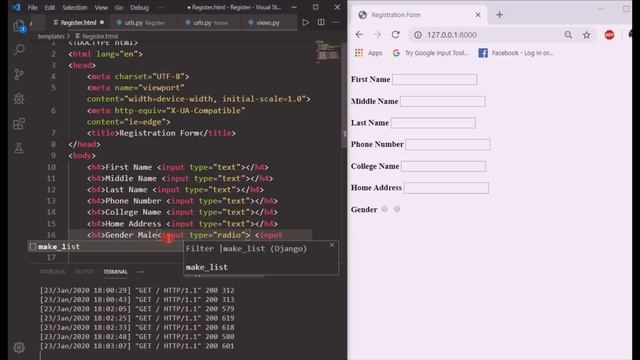Image resolution: width=640 pixels, height=360 pixels.
Task: Click the College Name input field
Action: (443, 166)
